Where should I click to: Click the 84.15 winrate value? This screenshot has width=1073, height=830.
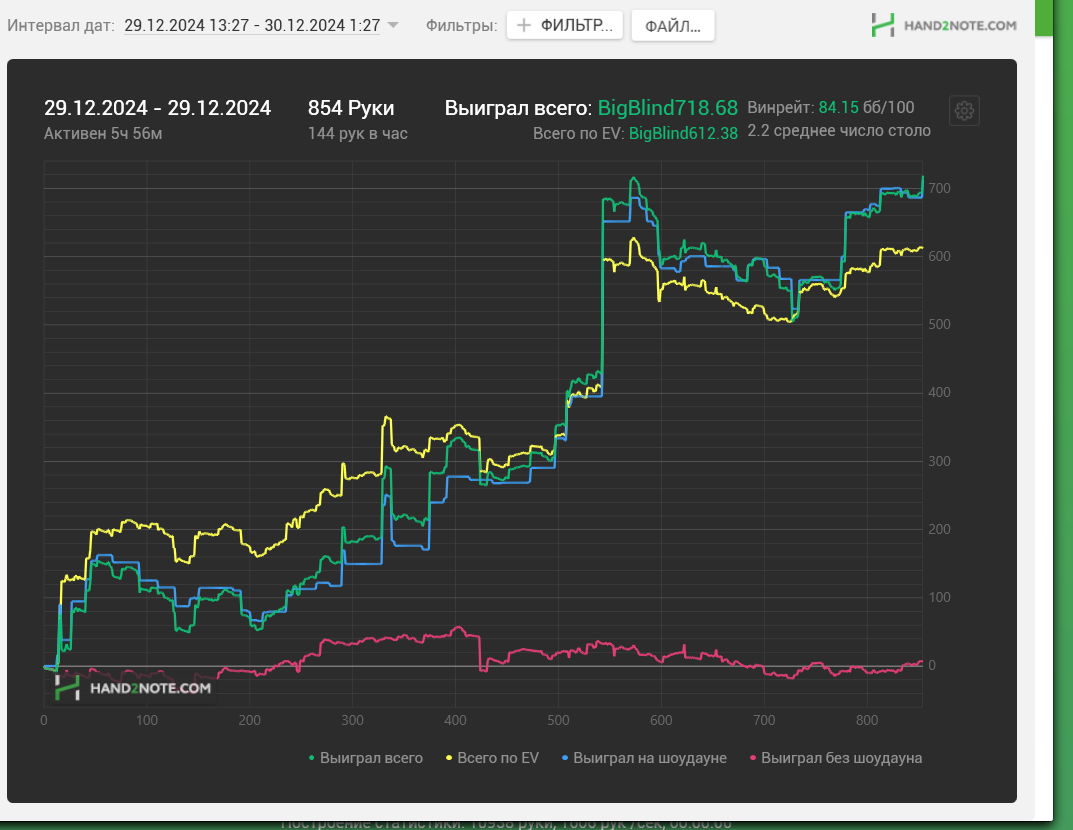click(x=838, y=107)
